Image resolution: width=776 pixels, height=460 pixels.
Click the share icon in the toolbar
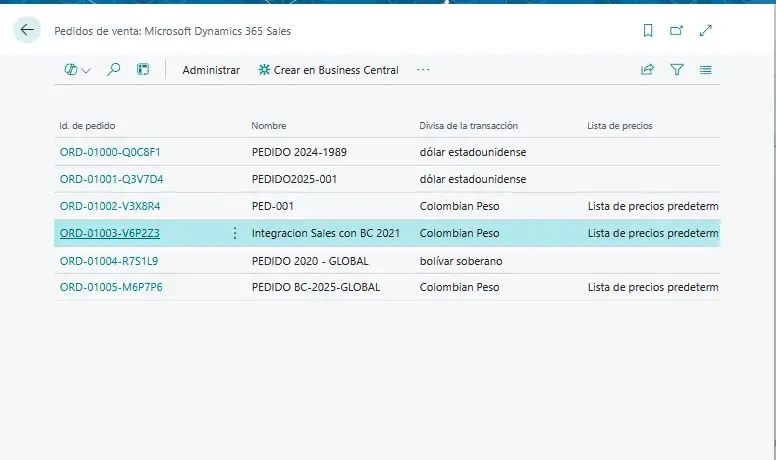coord(647,70)
